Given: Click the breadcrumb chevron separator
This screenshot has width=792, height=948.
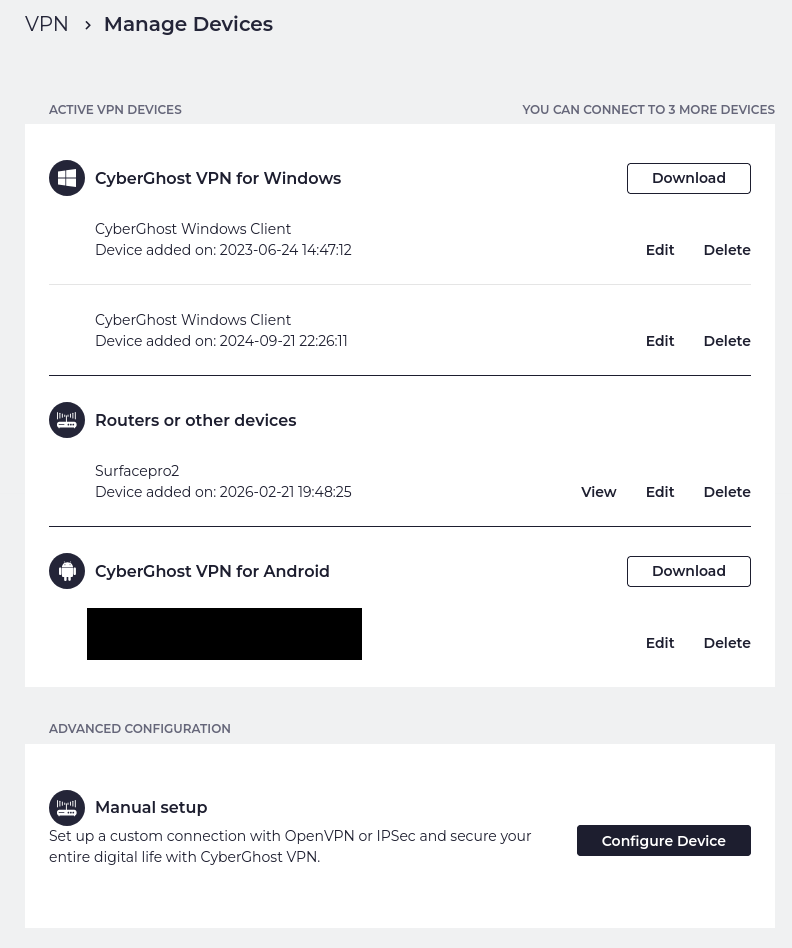Looking at the screenshot, I should click(x=88, y=25).
